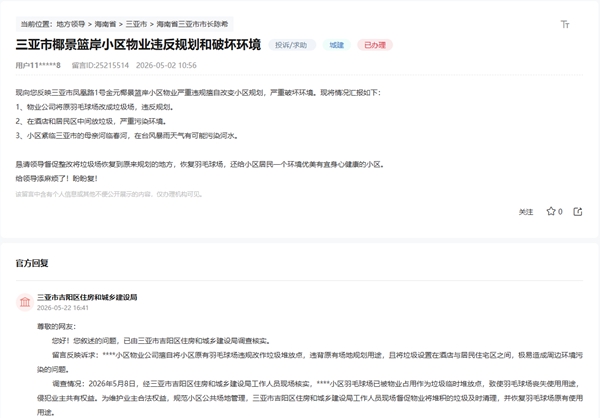Image resolution: width=600 pixels, height=418 pixels.
Task: Click the request line starting 恳请领导督促整改
Action: [x=200, y=164]
